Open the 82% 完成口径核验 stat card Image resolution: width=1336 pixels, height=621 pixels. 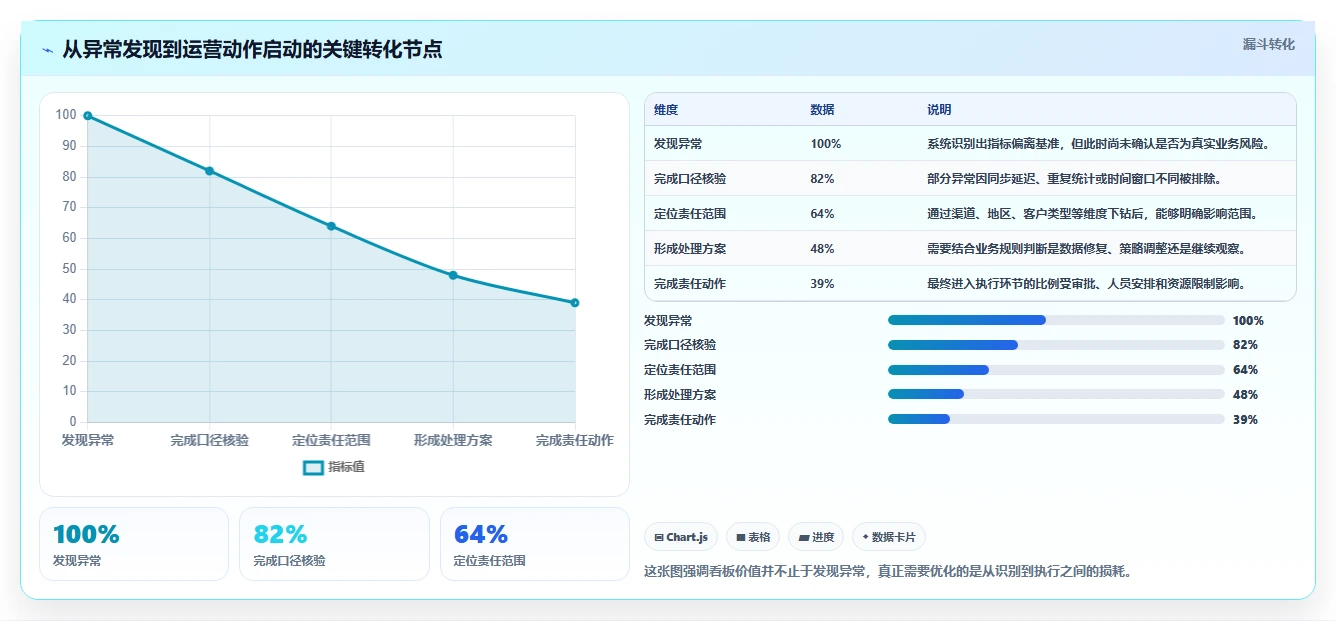coord(334,544)
